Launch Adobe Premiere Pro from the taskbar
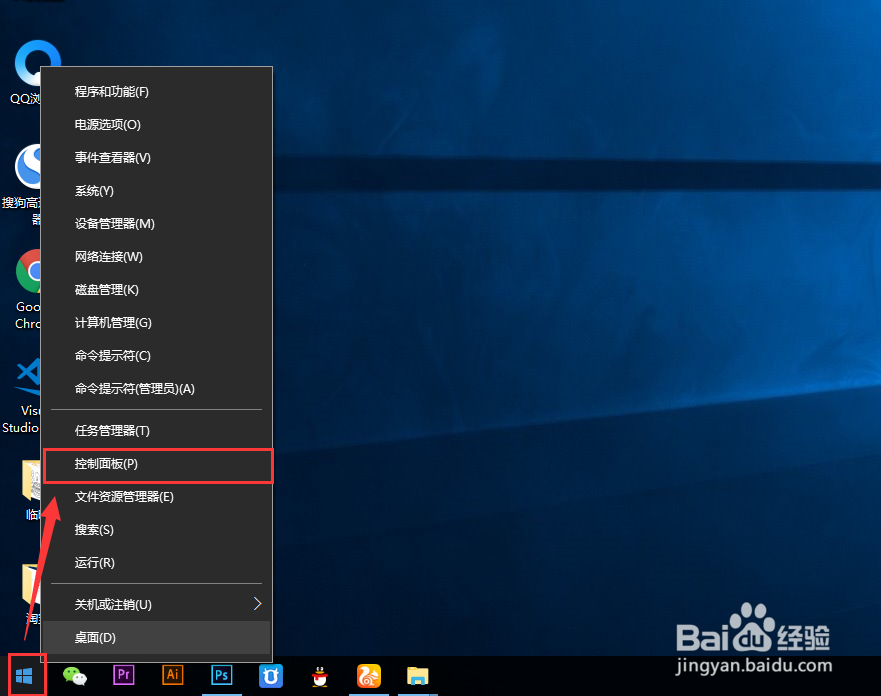Image resolution: width=881 pixels, height=696 pixels. coord(123,675)
